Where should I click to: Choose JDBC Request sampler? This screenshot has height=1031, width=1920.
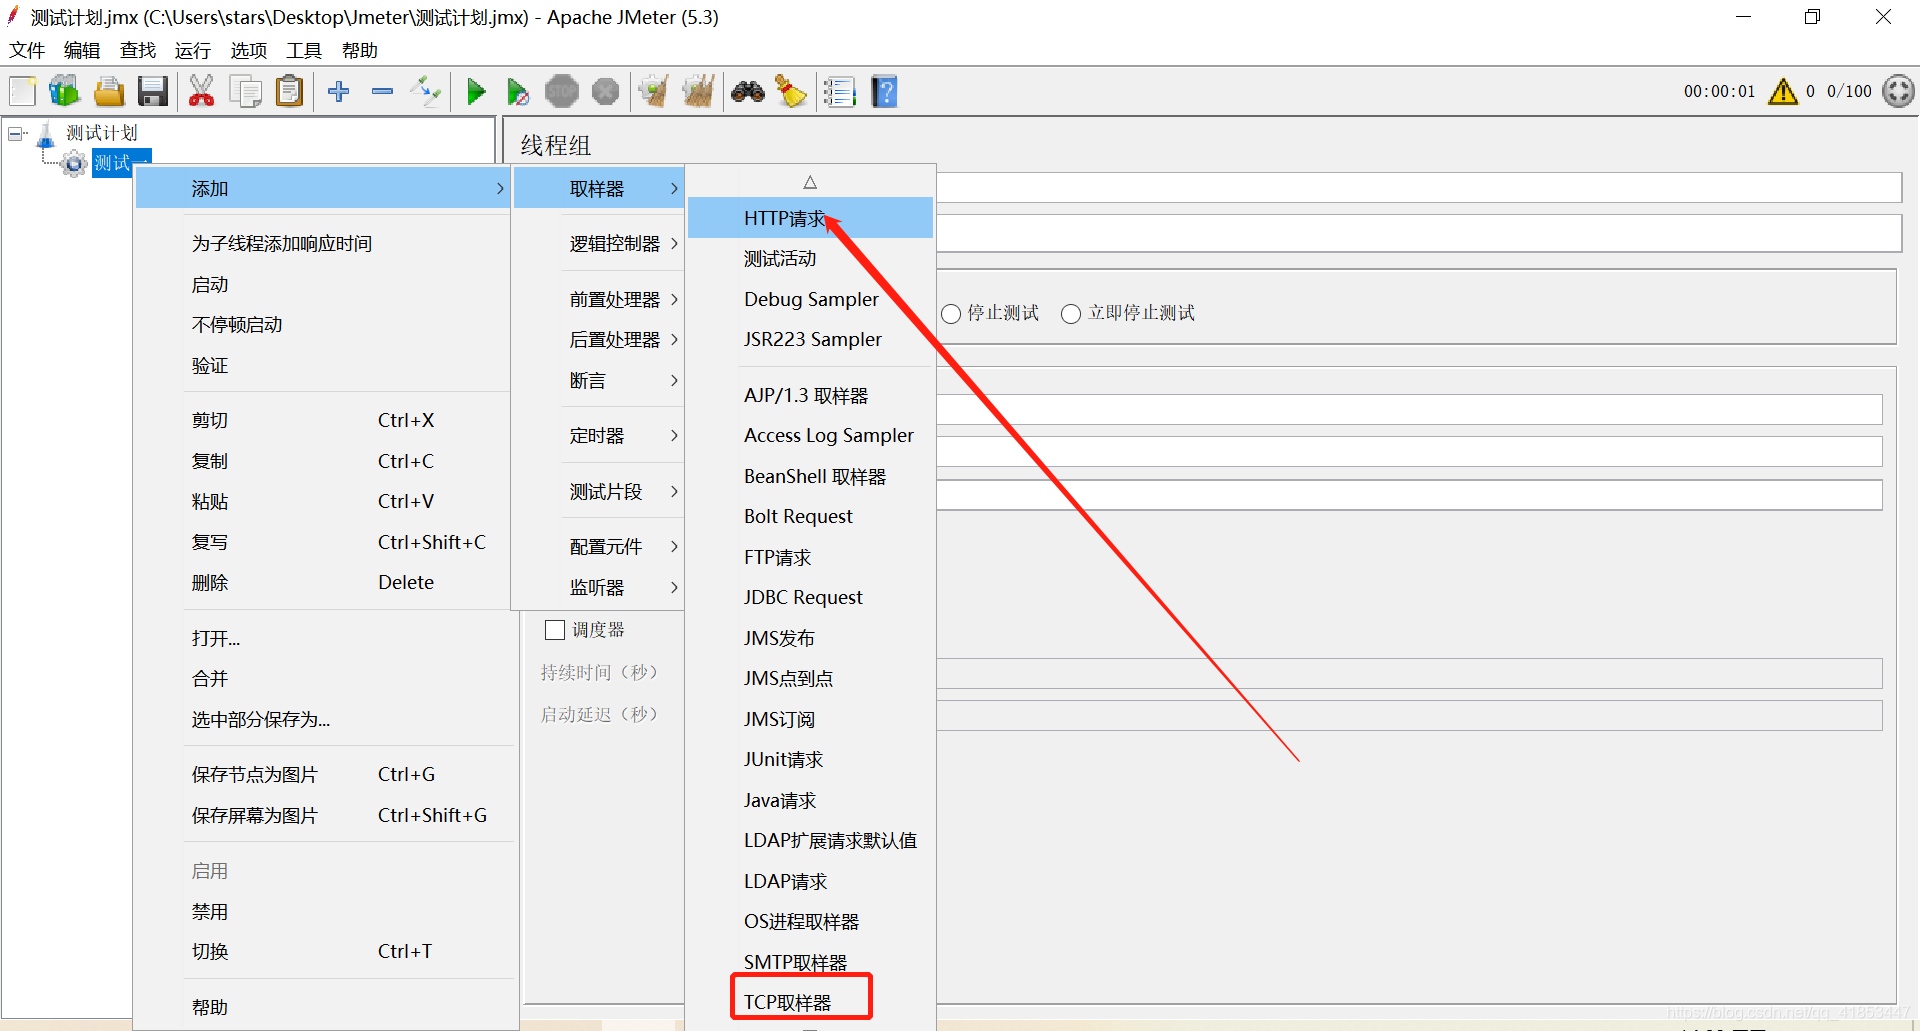coord(810,597)
